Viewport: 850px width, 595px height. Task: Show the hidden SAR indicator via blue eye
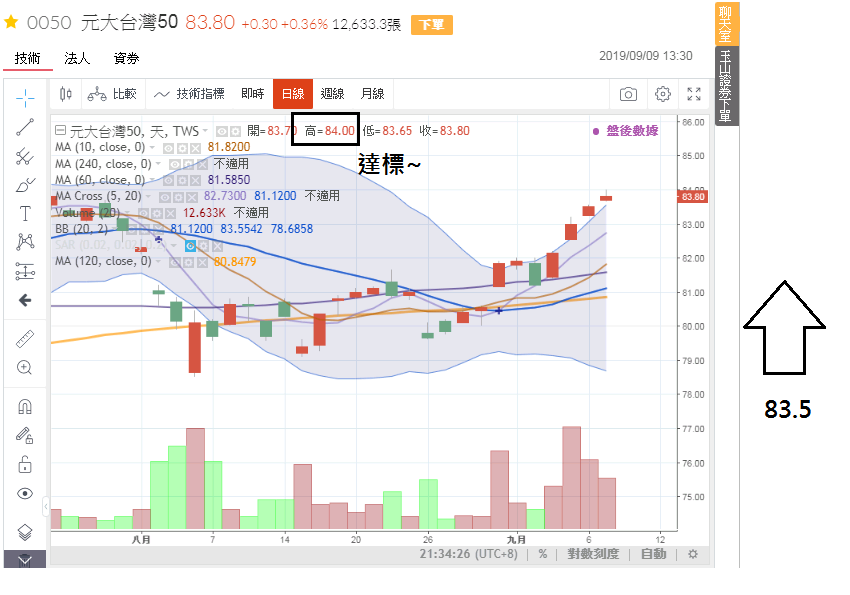pos(190,246)
